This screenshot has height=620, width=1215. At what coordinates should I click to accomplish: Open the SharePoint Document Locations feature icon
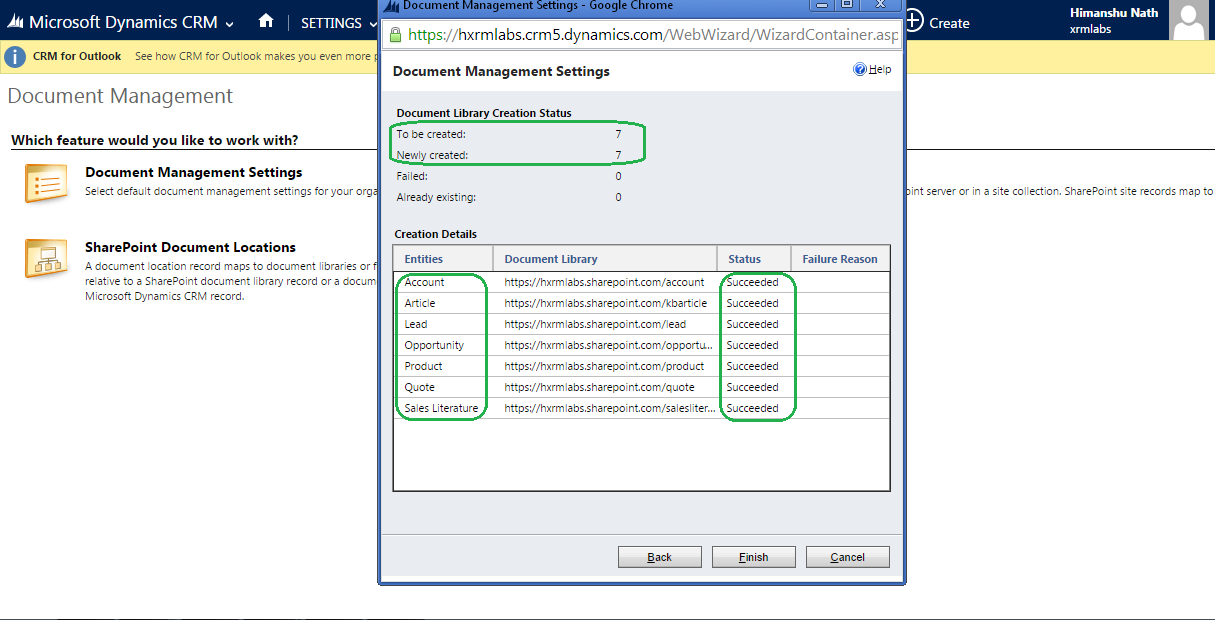point(46,258)
